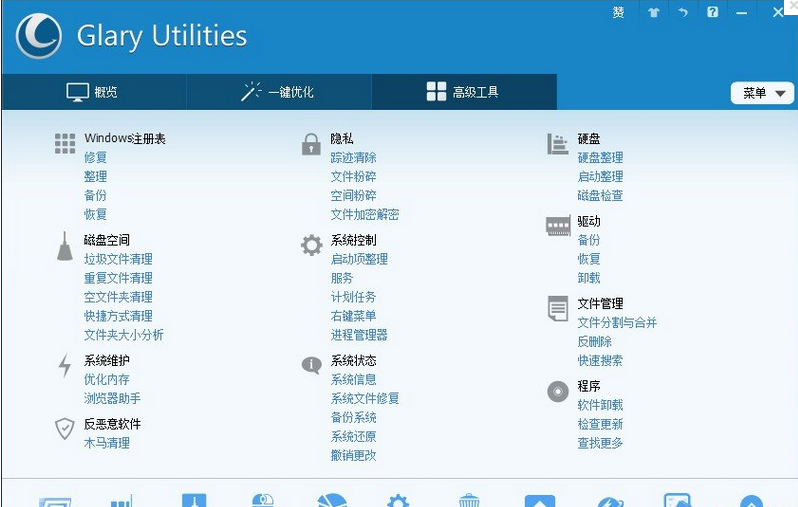Image resolution: width=798 pixels, height=507 pixels.
Task: Switch to the 概览 tab
Action: 93,92
